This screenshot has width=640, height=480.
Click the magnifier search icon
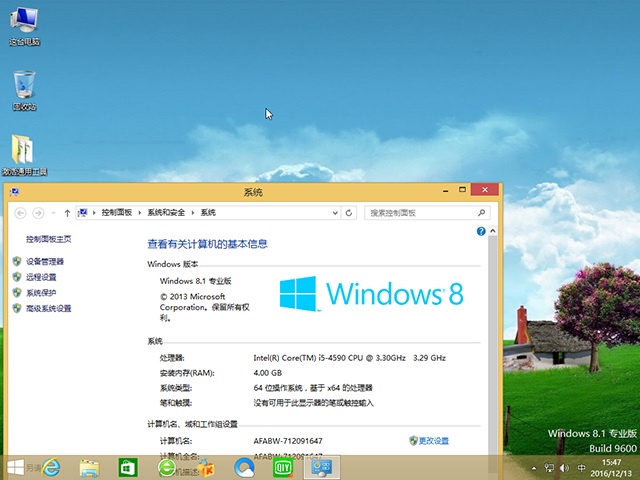click(x=482, y=213)
